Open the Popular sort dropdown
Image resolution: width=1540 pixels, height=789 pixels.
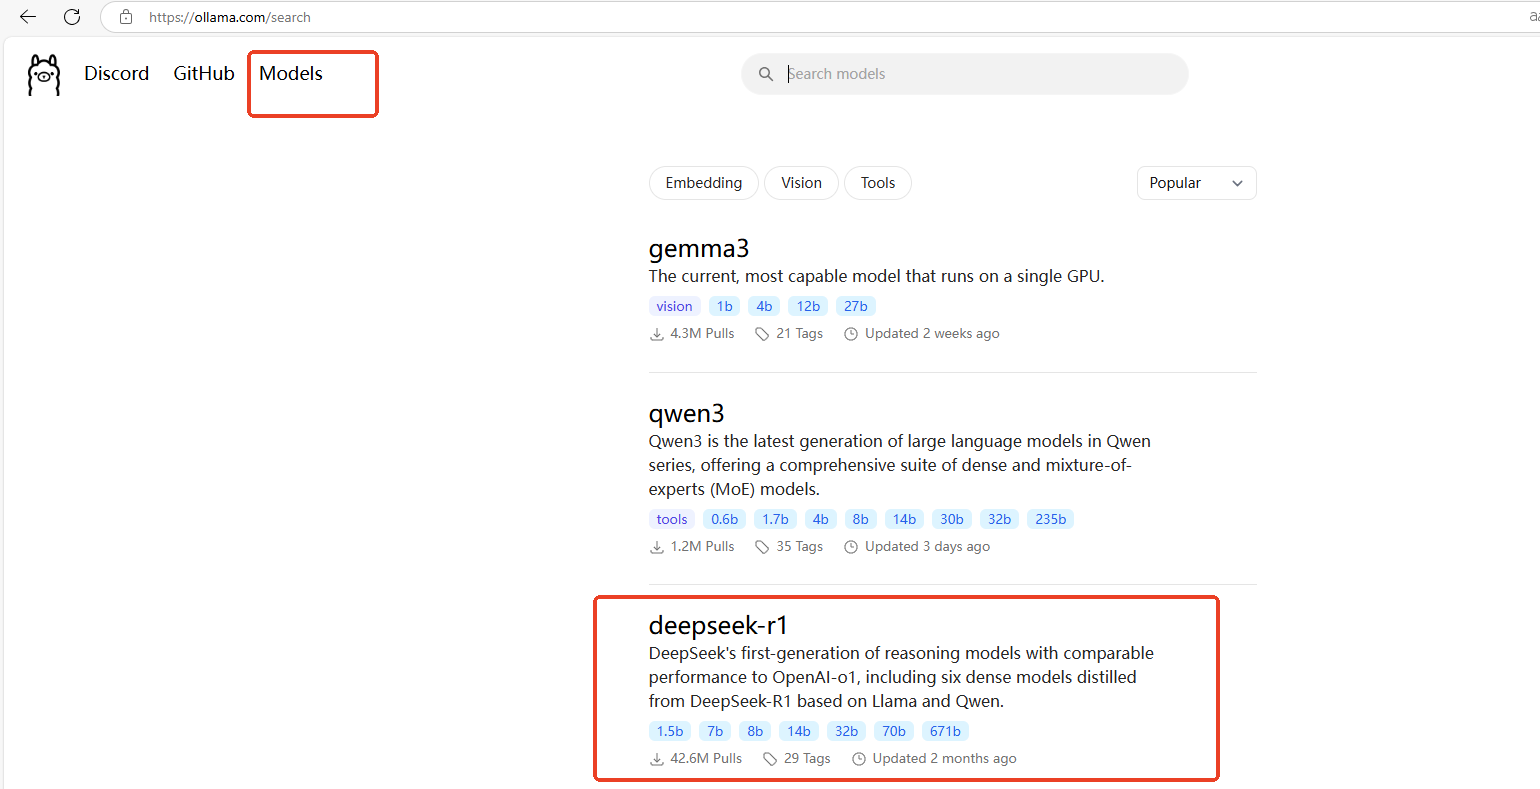pyautogui.click(x=1196, y=183)
